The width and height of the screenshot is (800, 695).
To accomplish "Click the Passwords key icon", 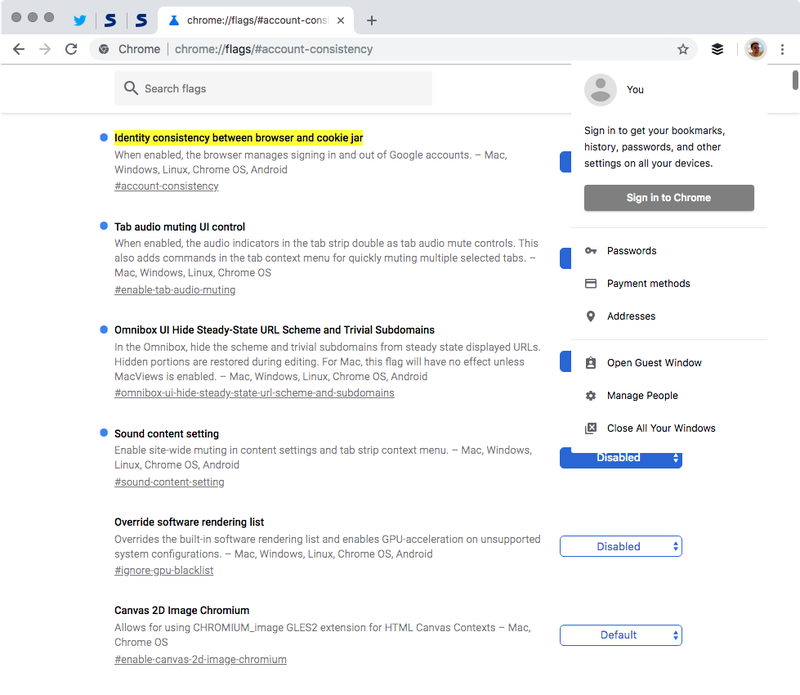I will pos(591,250).
